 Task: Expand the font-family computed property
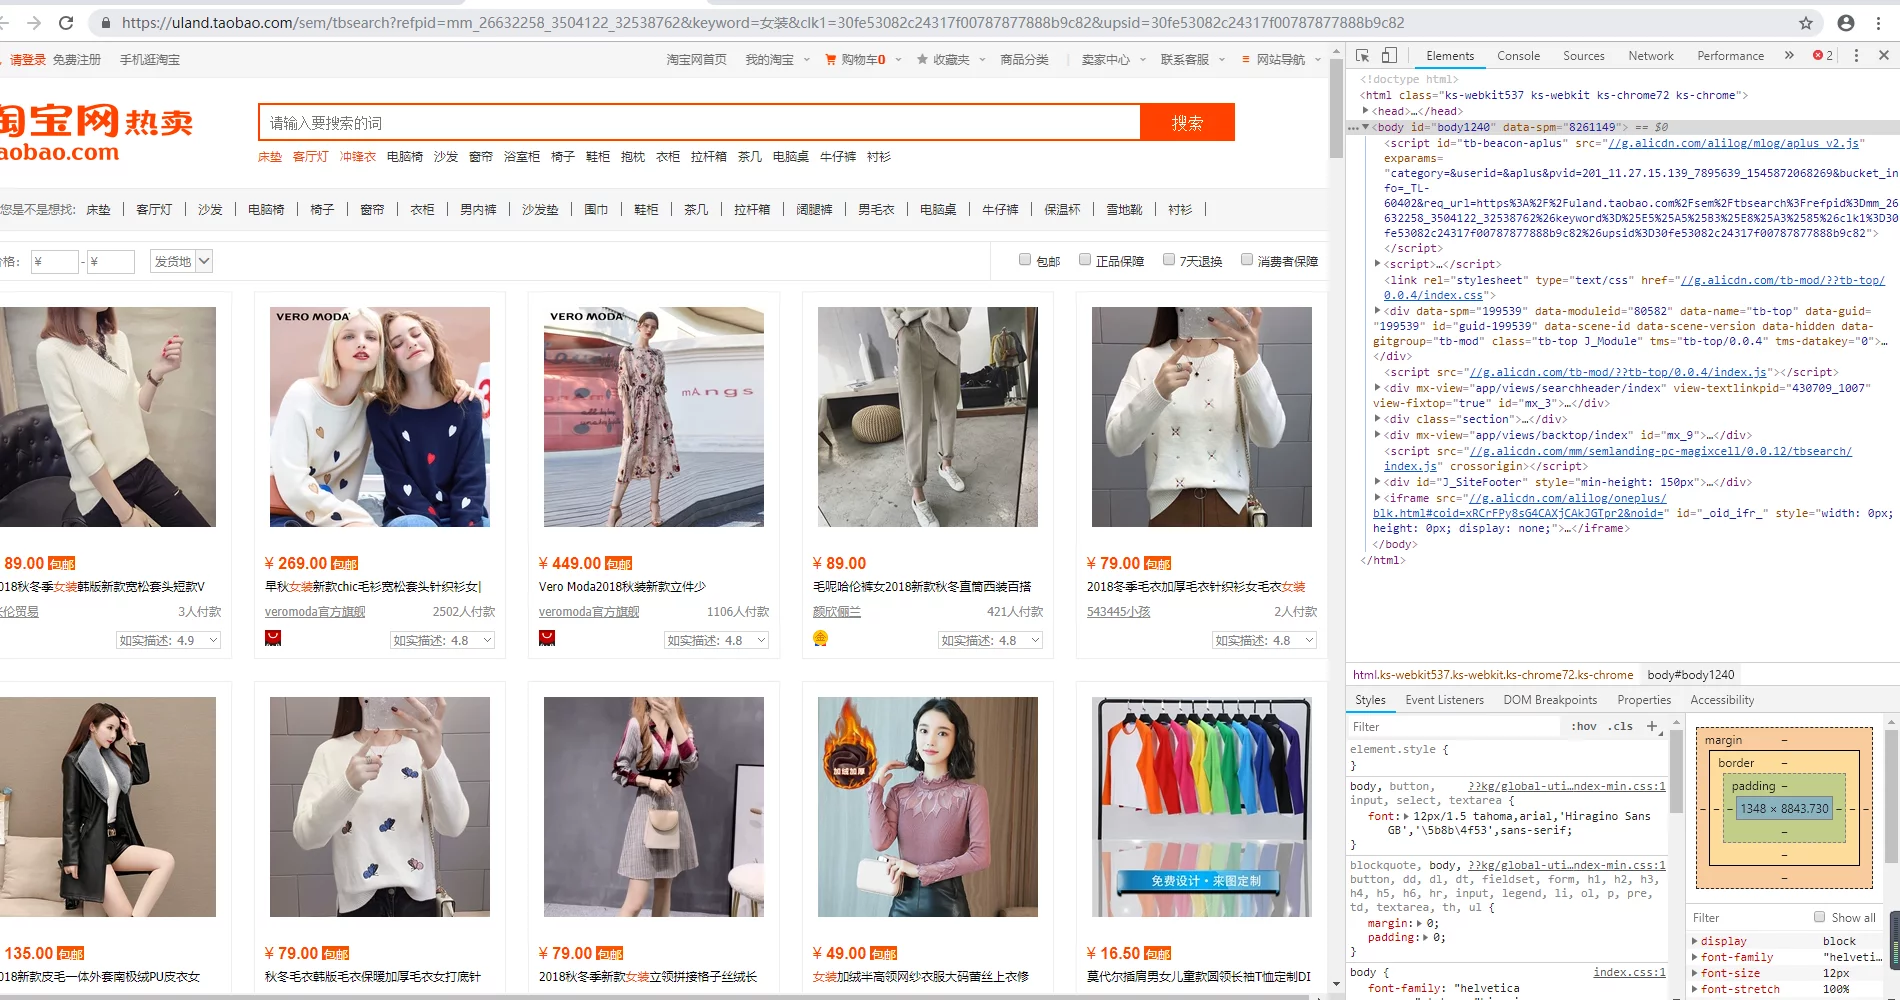(x=1695, y=957)
